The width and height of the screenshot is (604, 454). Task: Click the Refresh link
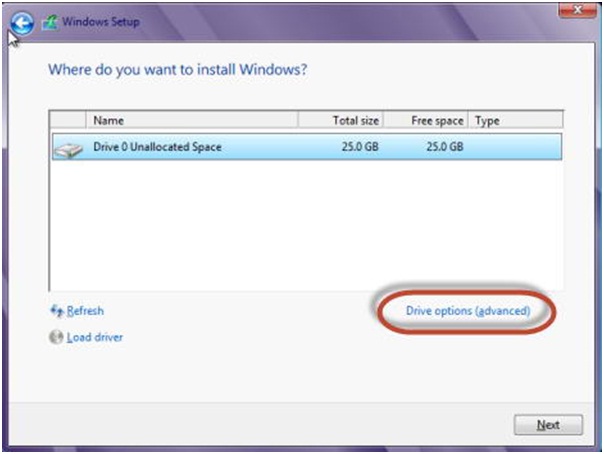(85, 311)
